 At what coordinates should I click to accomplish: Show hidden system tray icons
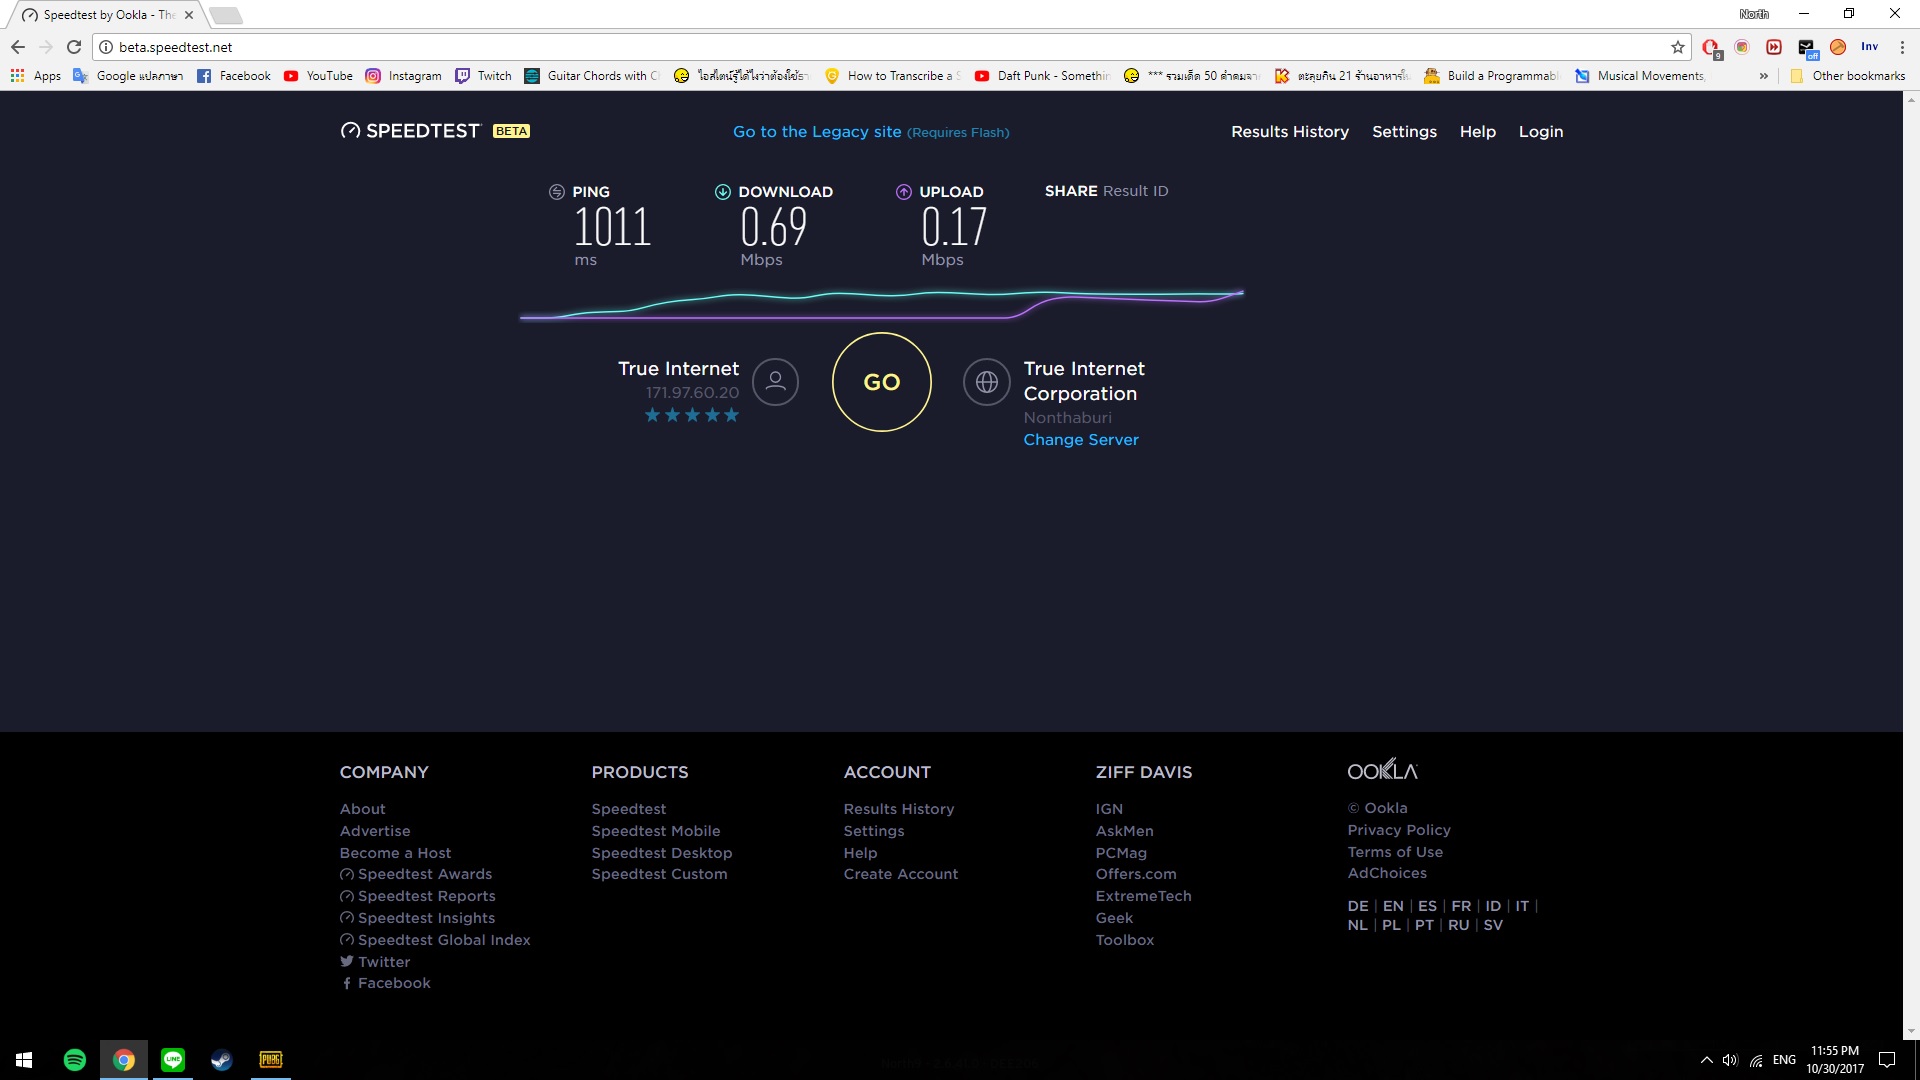pos(1706,1060)
